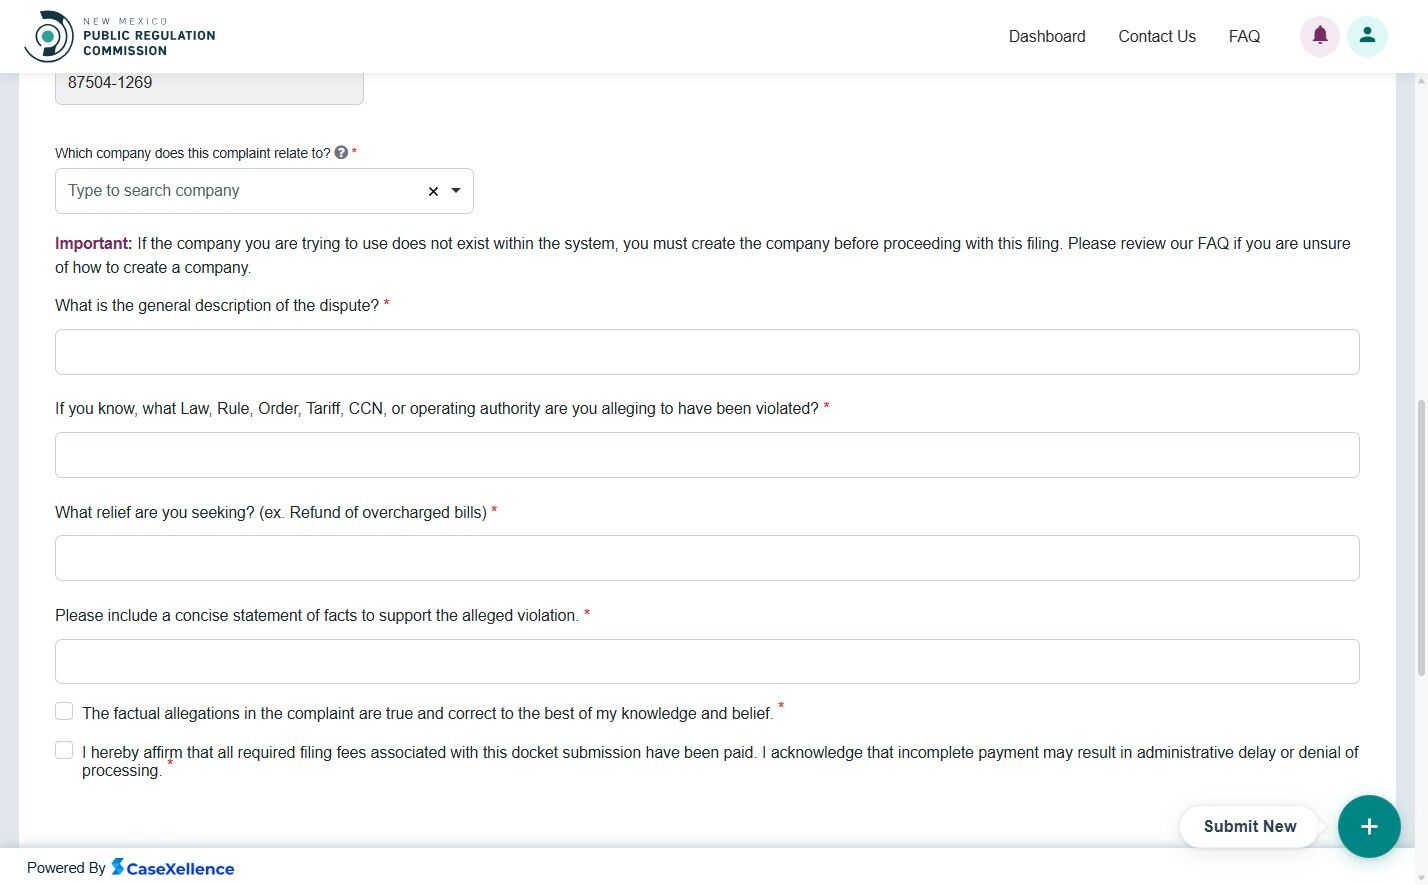
Task: Open the user account icon
Action: pyautogui.click(x=1367, y=36)
